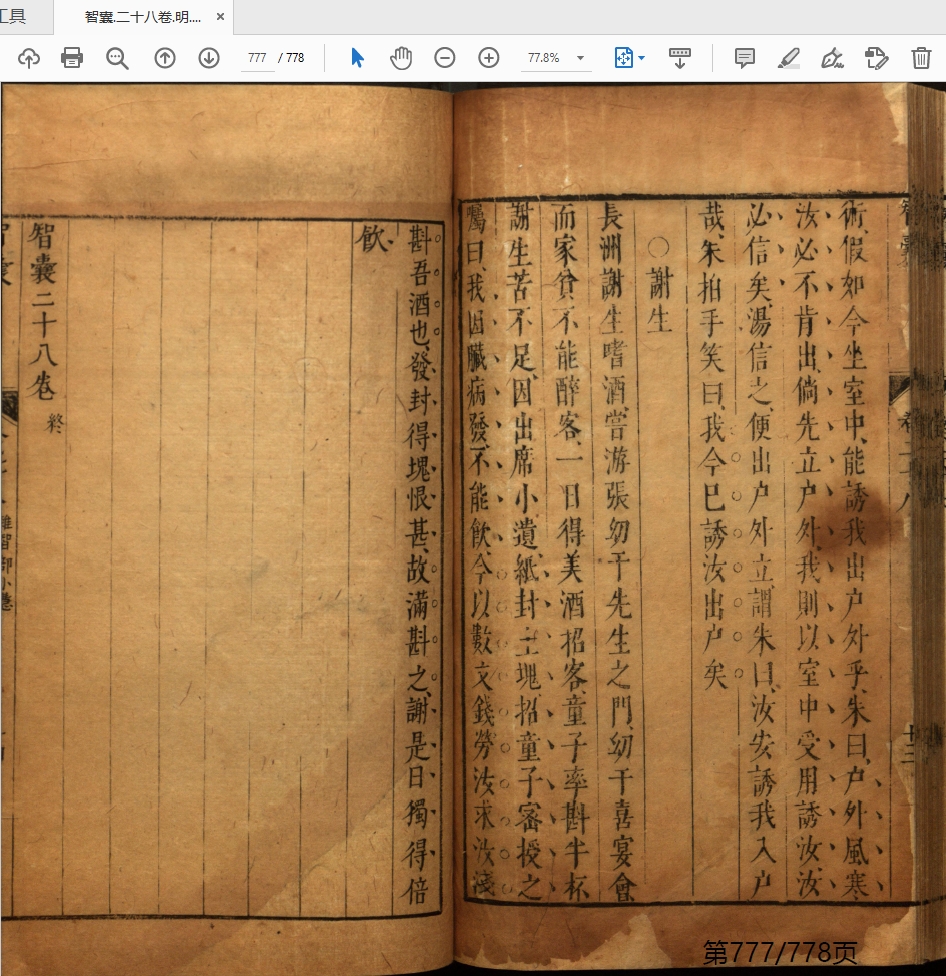Go to previous page with up arrow

[x=165, y=58]
